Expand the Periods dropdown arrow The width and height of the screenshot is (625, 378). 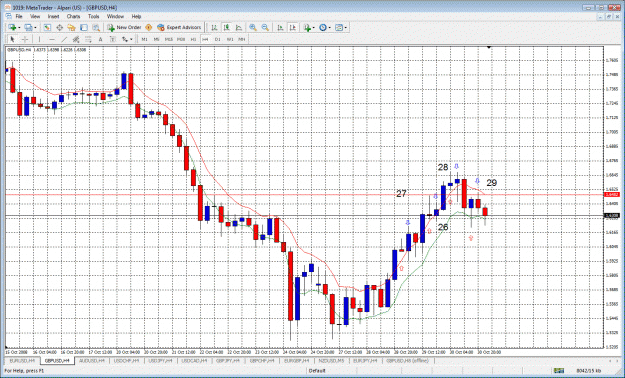tap(329, 28)
